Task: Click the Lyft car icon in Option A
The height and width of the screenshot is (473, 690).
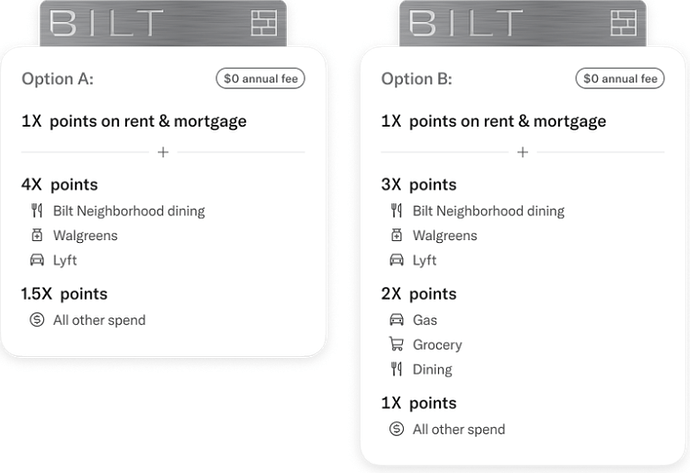Action: tap(37, 260)
